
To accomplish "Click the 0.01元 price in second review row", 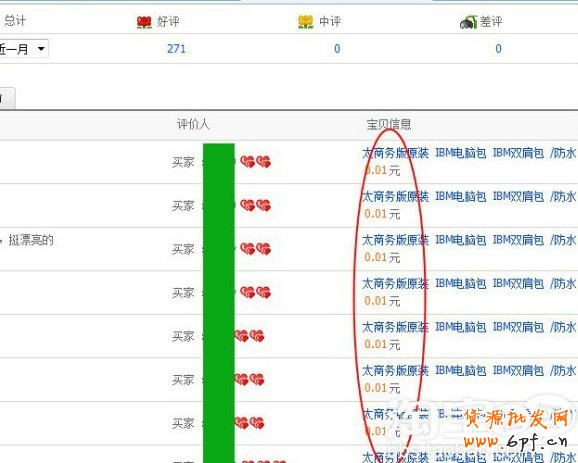I will tap(382, 214).
